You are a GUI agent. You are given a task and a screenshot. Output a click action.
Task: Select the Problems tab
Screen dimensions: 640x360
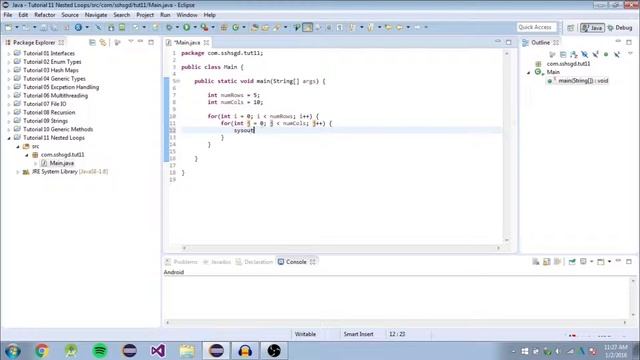pyautogui.click(x=181, y=262)
